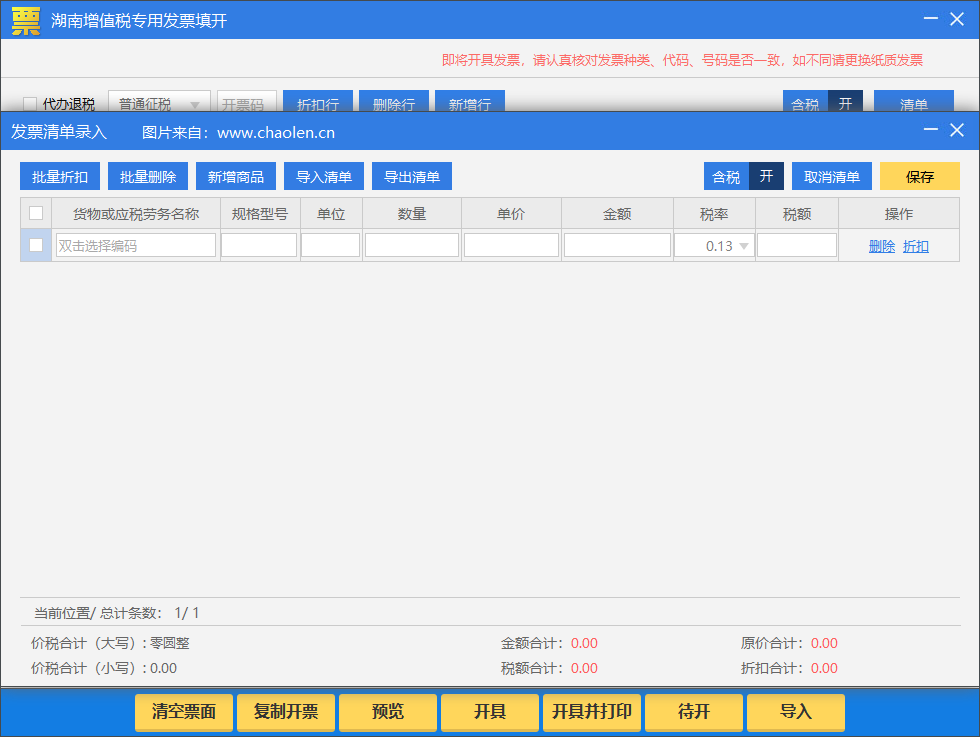Viewport: 980px width, 737px height.
Task: Close the 湖南增值税专用发票填开 main window
Action: pos(957,19)
